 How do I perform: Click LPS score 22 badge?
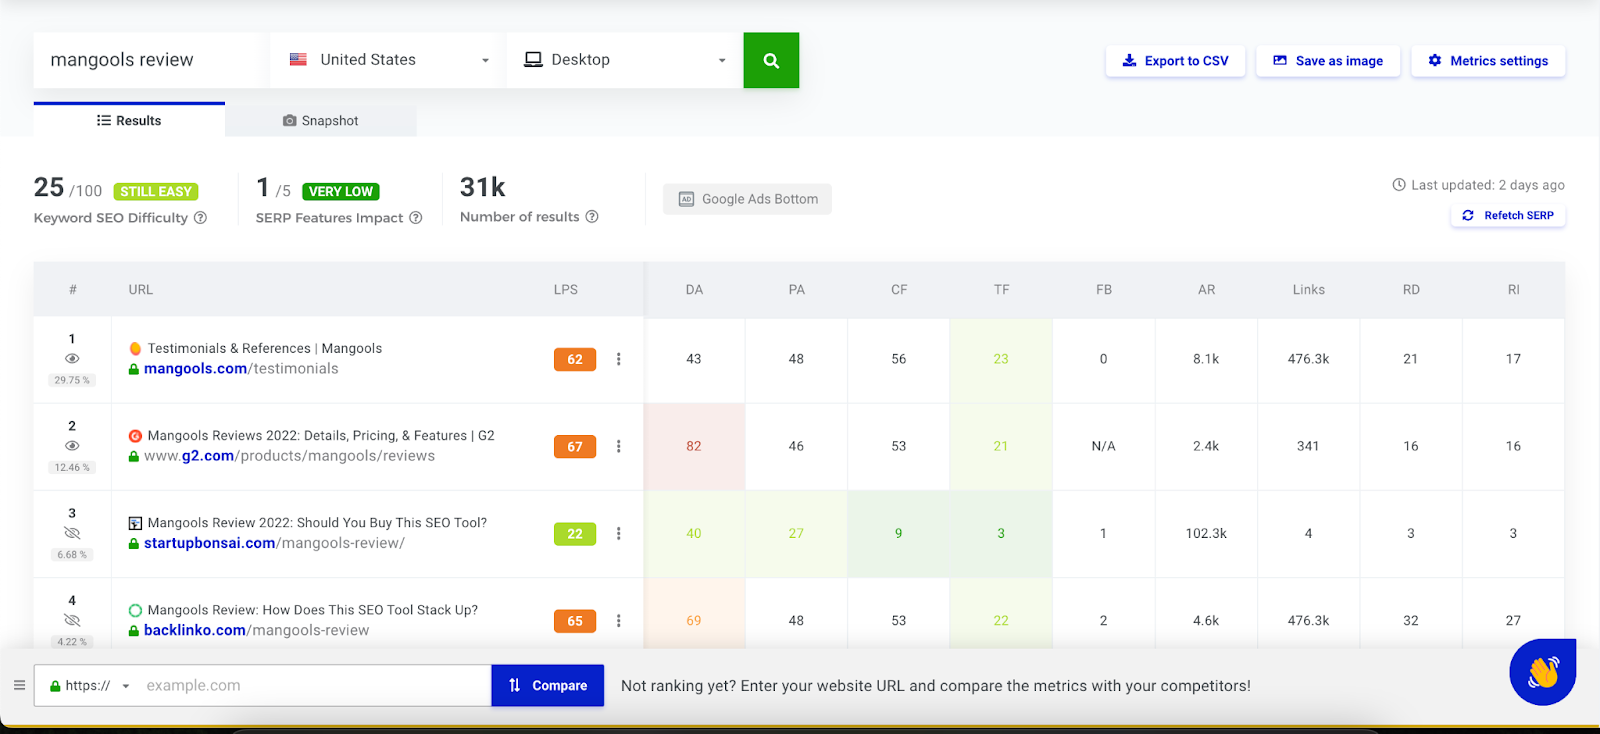(575, 533)
